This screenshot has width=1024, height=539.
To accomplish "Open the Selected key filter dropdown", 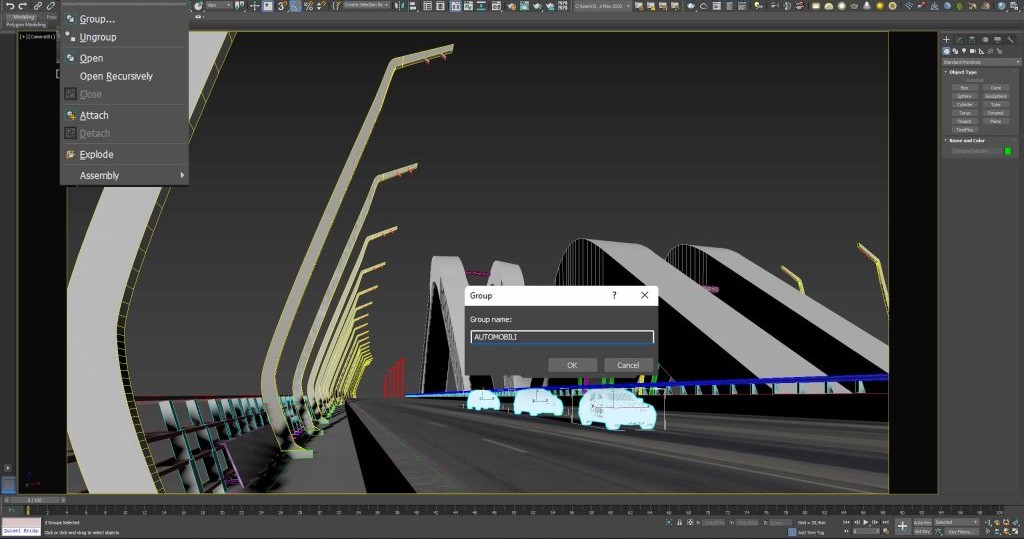I will 957,523.
